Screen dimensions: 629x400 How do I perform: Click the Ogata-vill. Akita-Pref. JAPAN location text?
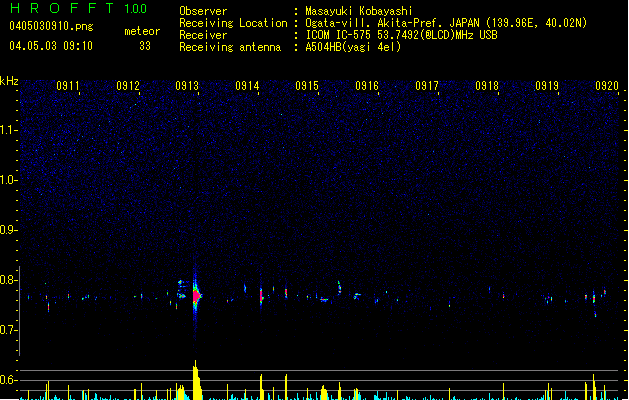point(446,23)
